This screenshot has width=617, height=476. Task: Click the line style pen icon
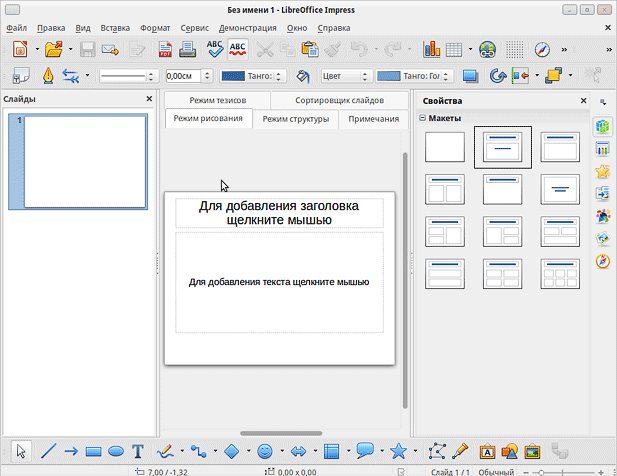pyautogui.click(x=48, y=76)
